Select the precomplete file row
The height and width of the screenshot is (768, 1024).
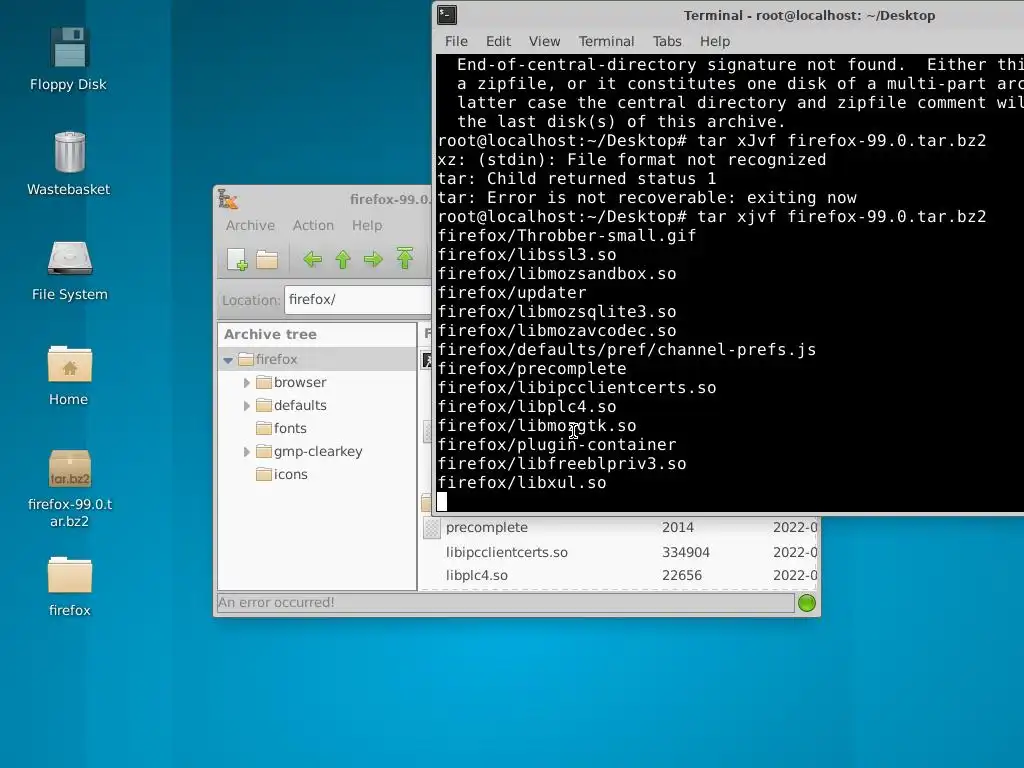619,528
